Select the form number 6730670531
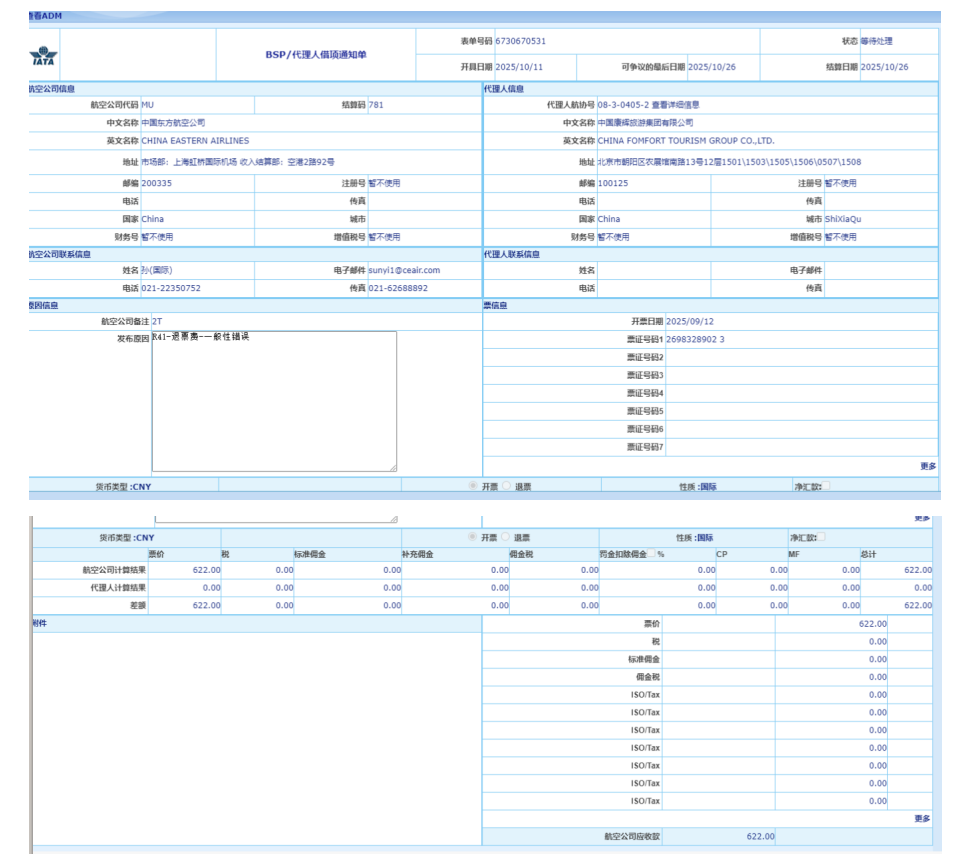957x864 pixels. click(520, 41)
